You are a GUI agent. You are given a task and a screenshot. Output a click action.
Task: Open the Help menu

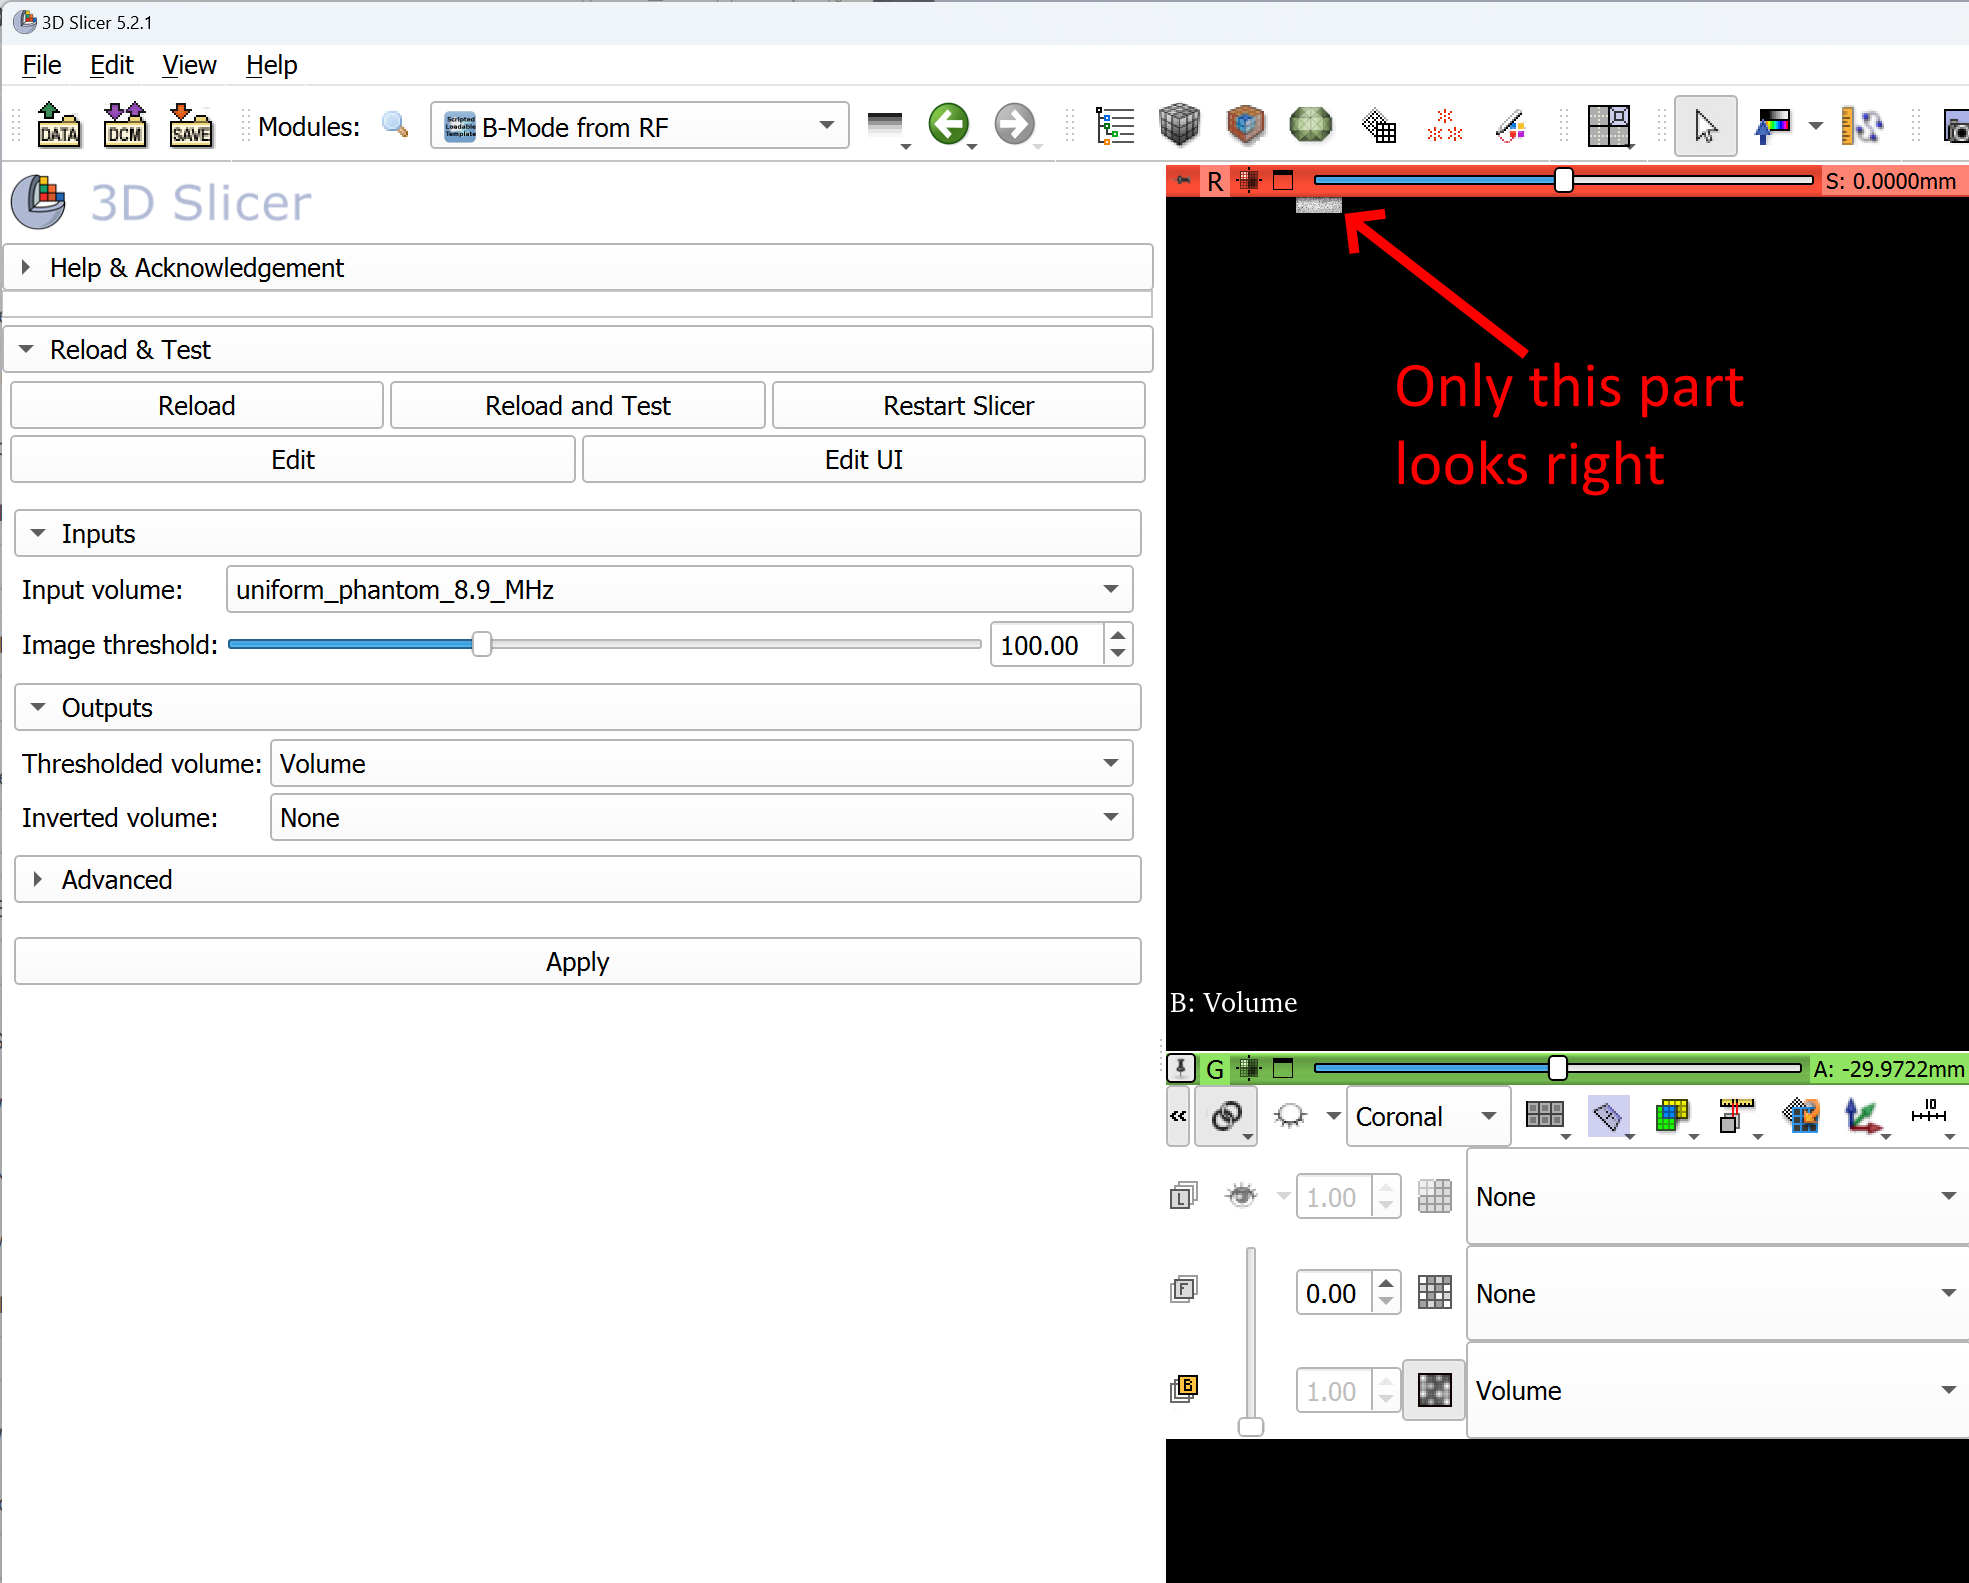click(271, 64)
